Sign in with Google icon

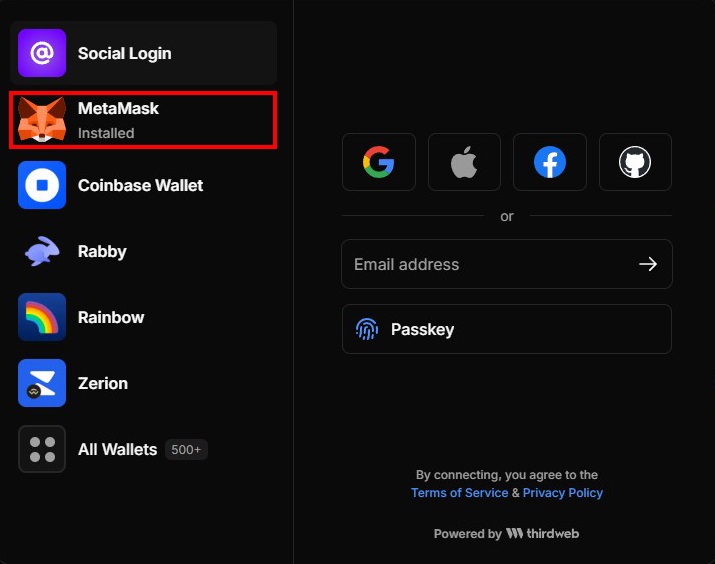(x=378, y=162)
